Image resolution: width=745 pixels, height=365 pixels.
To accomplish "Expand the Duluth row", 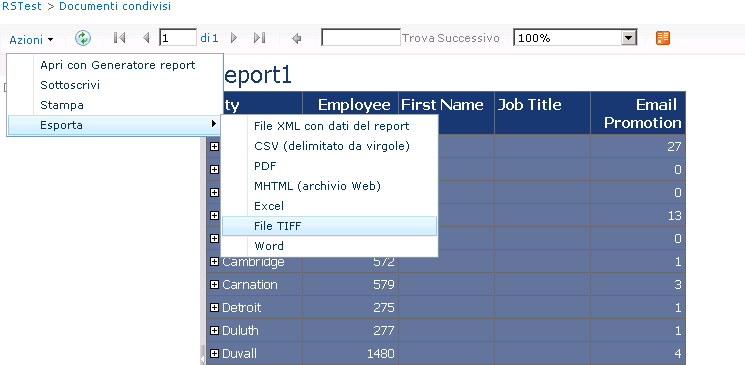I will click(214, 330).
